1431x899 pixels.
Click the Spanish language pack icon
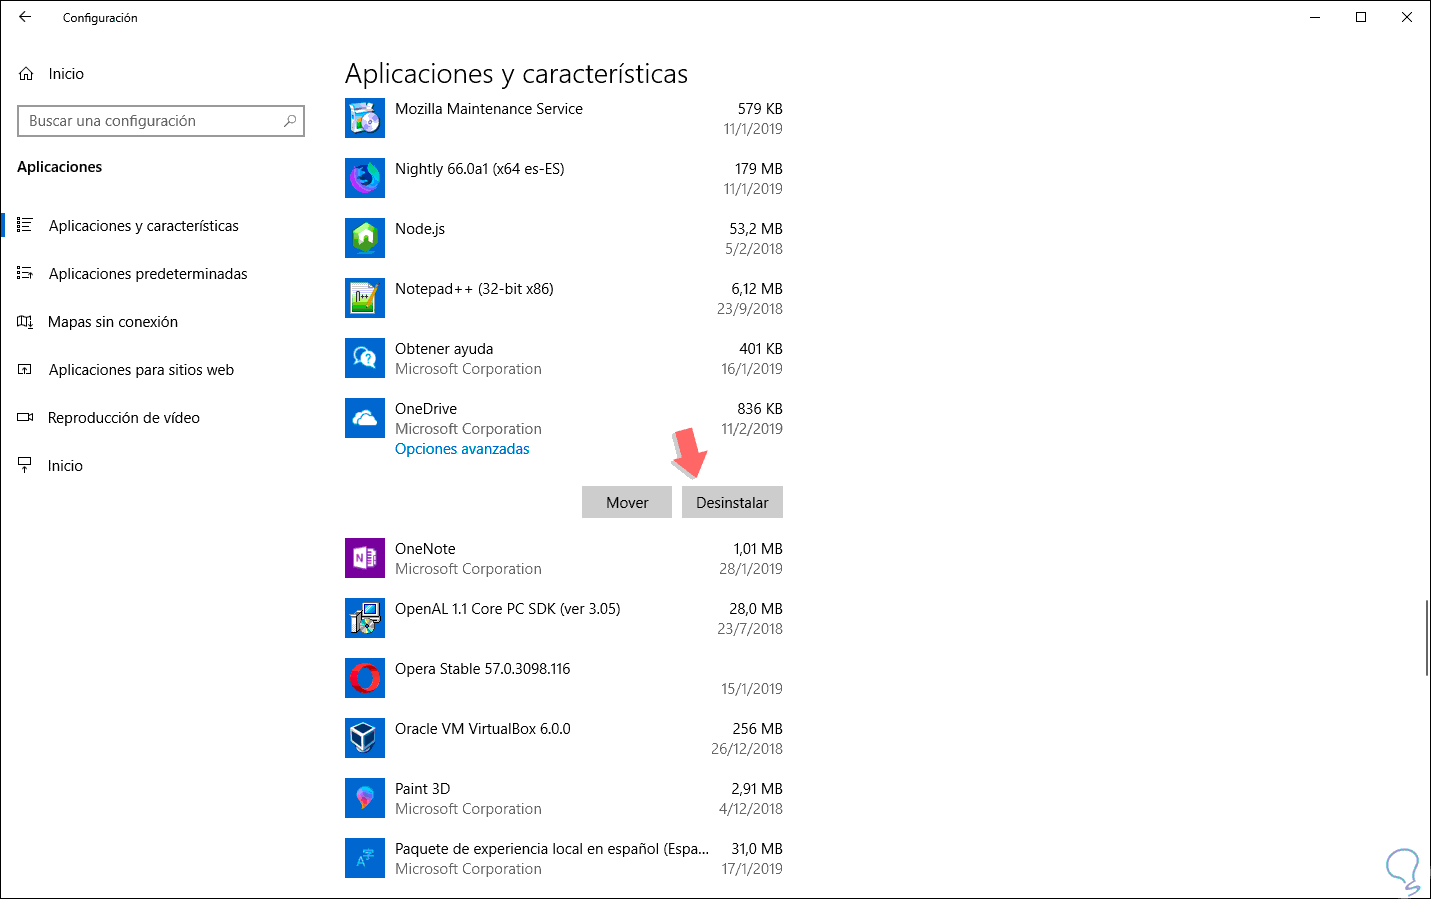point(365,858)
